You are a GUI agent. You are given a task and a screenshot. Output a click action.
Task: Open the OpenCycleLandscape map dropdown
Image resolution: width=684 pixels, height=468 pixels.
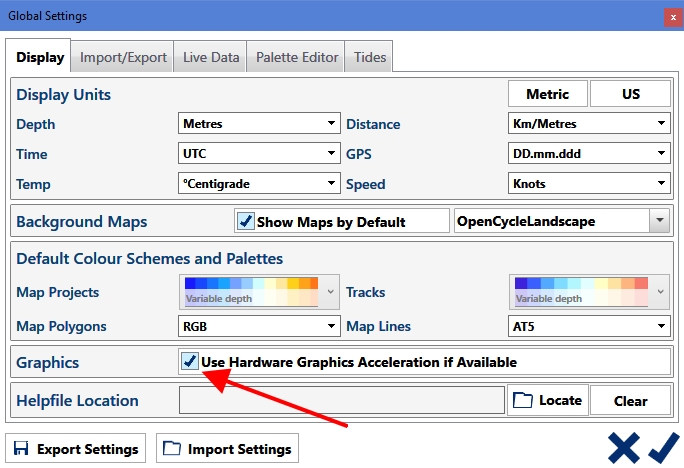click(x=560, y=221)
